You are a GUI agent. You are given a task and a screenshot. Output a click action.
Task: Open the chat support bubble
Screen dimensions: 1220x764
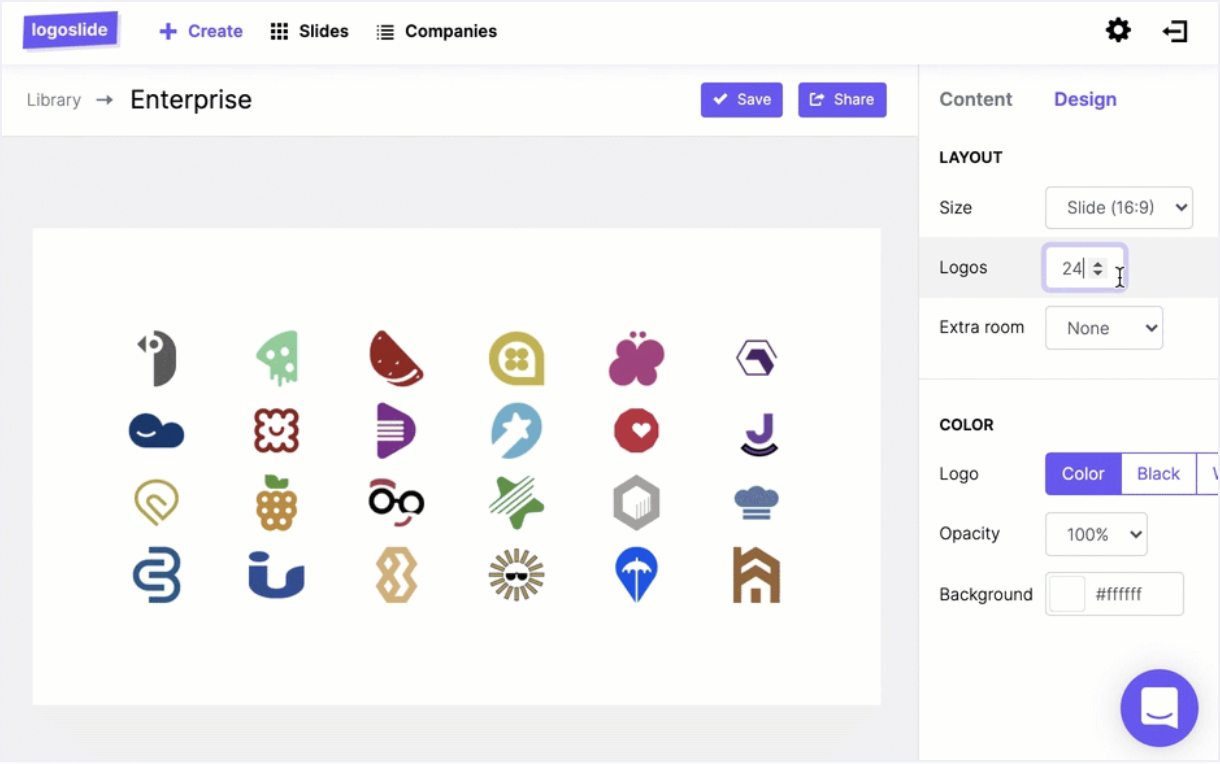1159,708
